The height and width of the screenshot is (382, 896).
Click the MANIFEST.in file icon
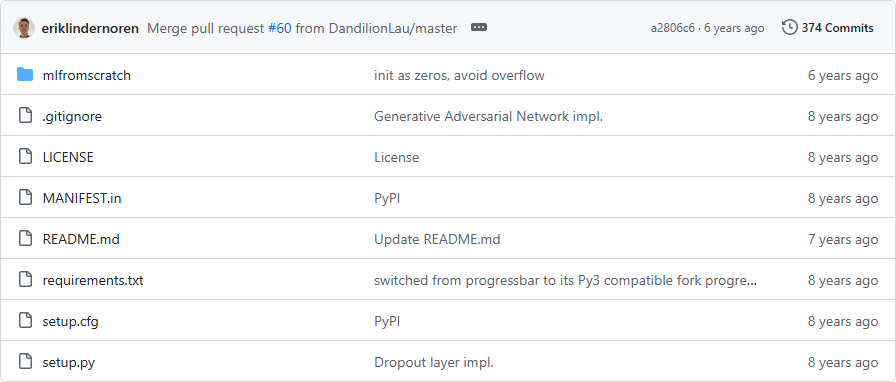(x=25, y=198)
